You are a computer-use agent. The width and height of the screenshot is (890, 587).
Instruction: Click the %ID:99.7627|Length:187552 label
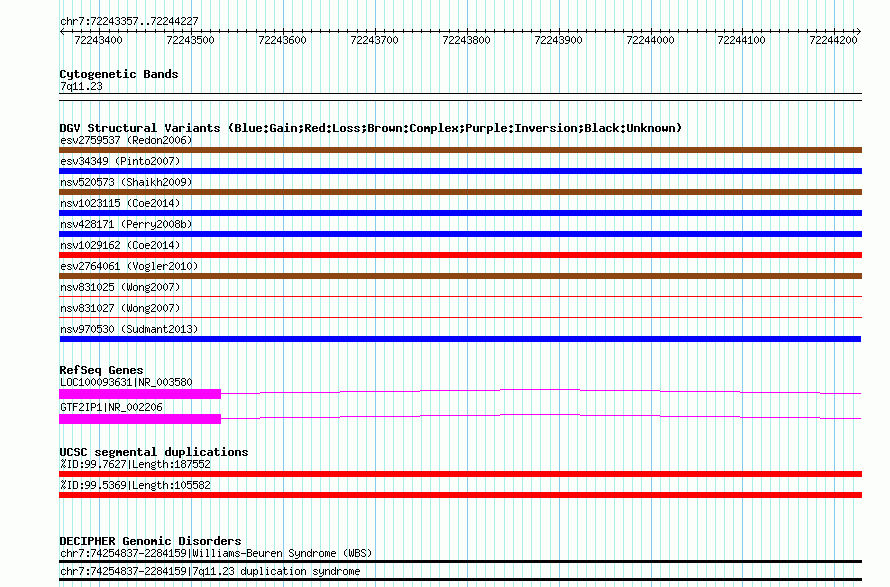pos(135,464)
